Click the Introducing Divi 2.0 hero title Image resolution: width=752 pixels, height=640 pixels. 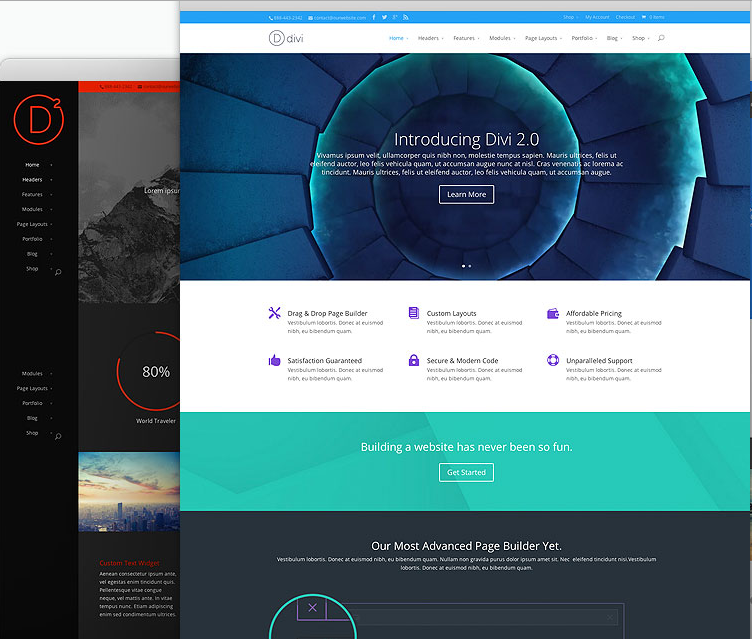(x=466, y=139)
